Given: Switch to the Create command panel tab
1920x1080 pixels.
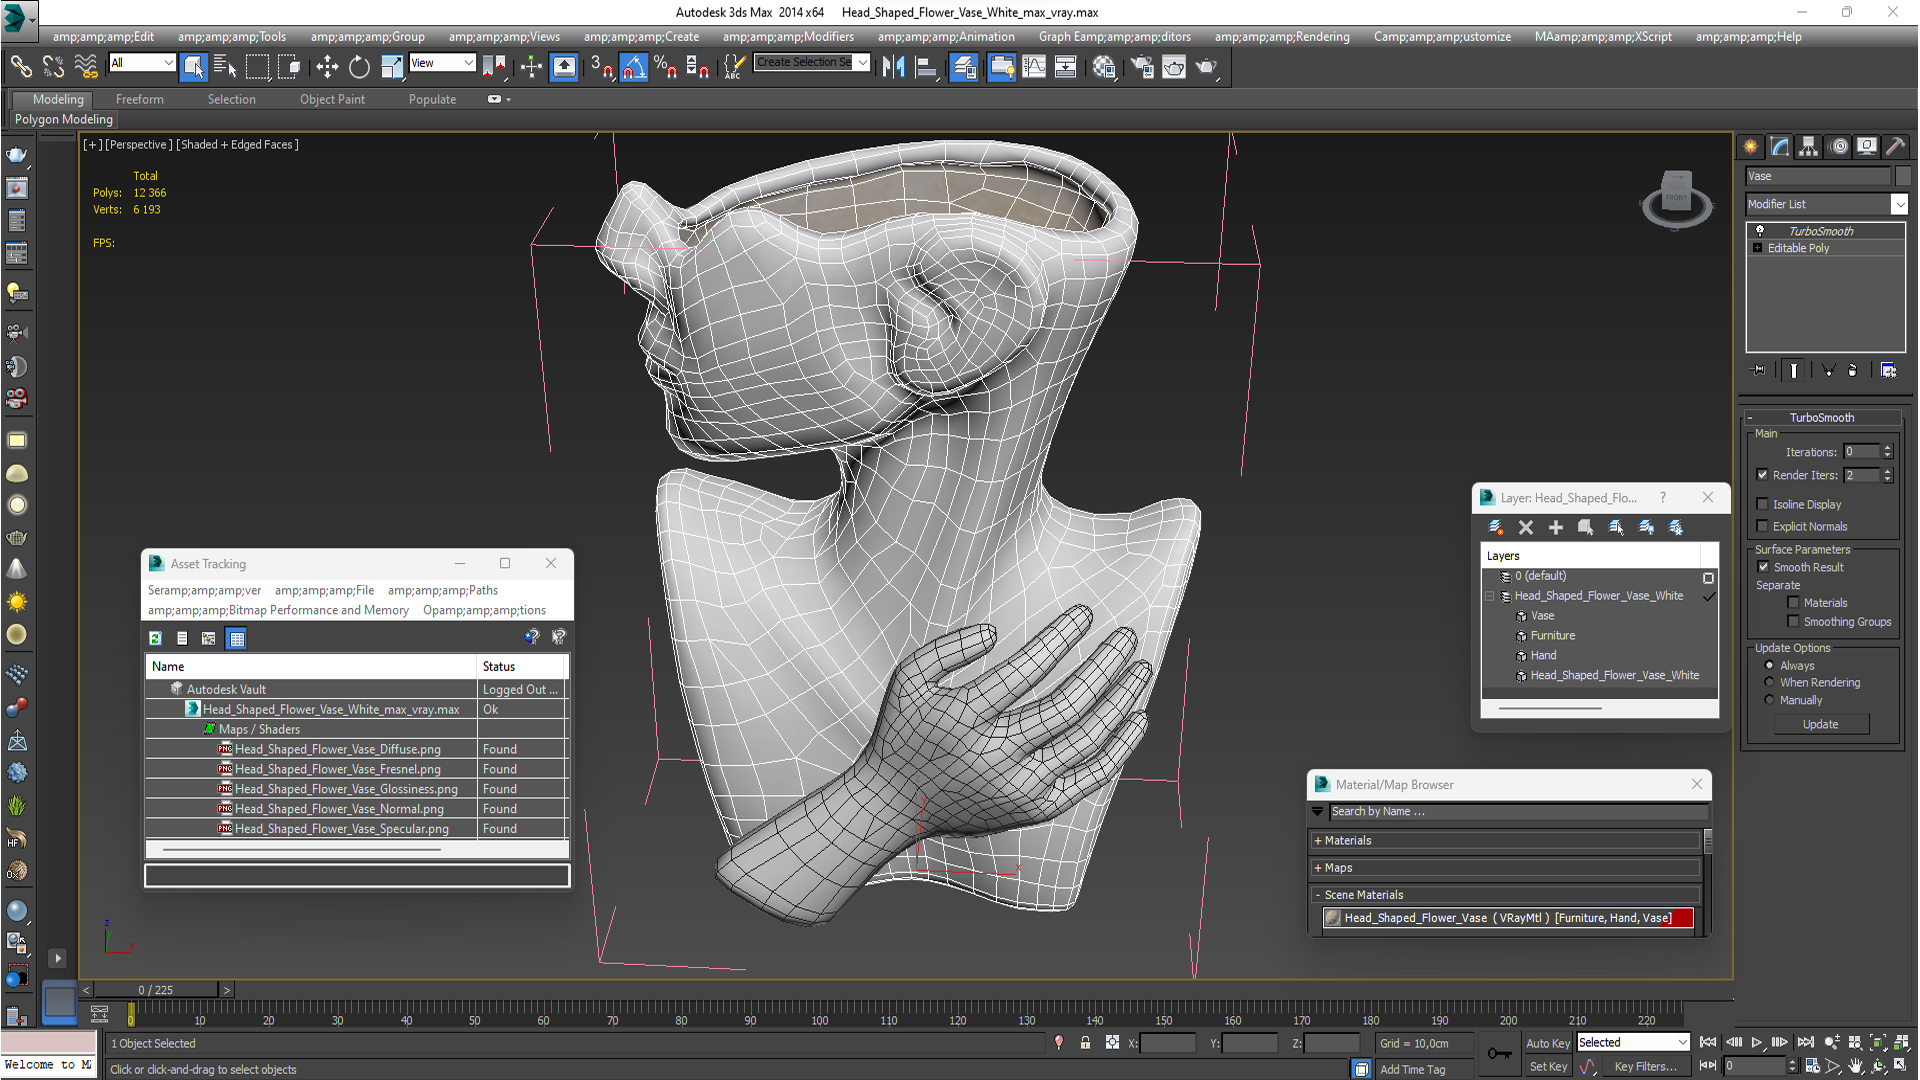Looking at the screenshot, I should (x=1751, y=147).
